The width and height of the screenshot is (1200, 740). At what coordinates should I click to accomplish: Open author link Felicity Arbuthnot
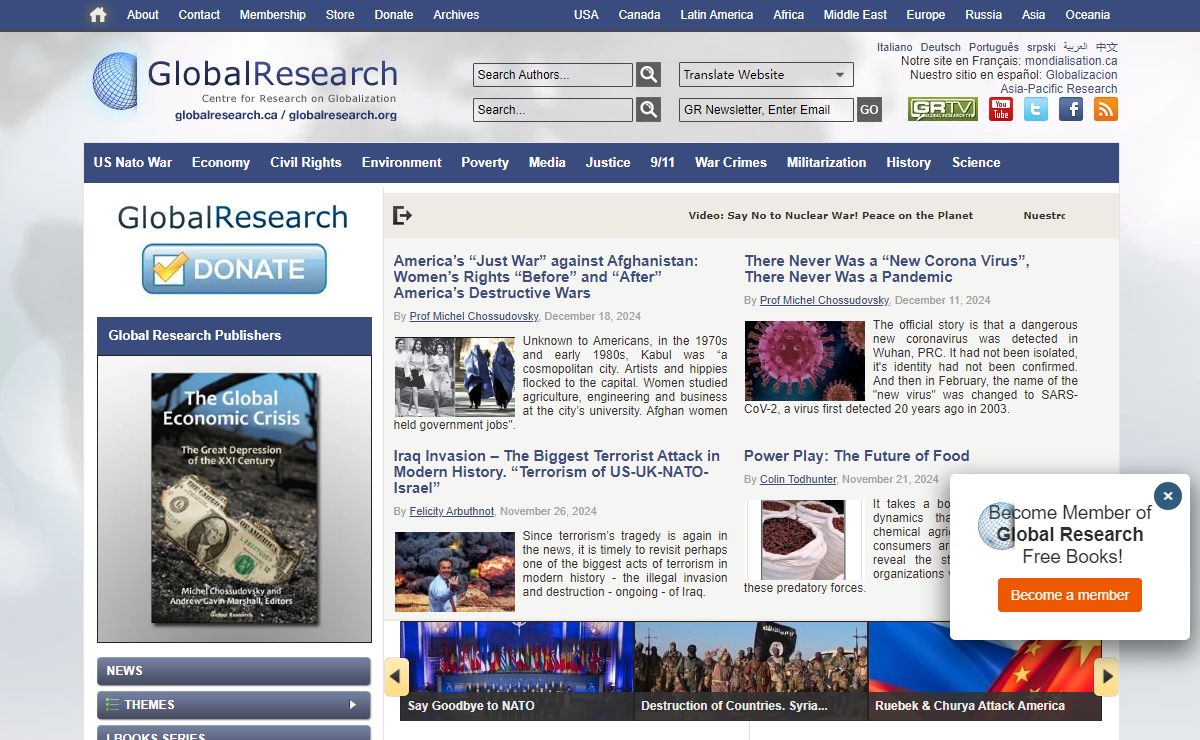[452, 511]
